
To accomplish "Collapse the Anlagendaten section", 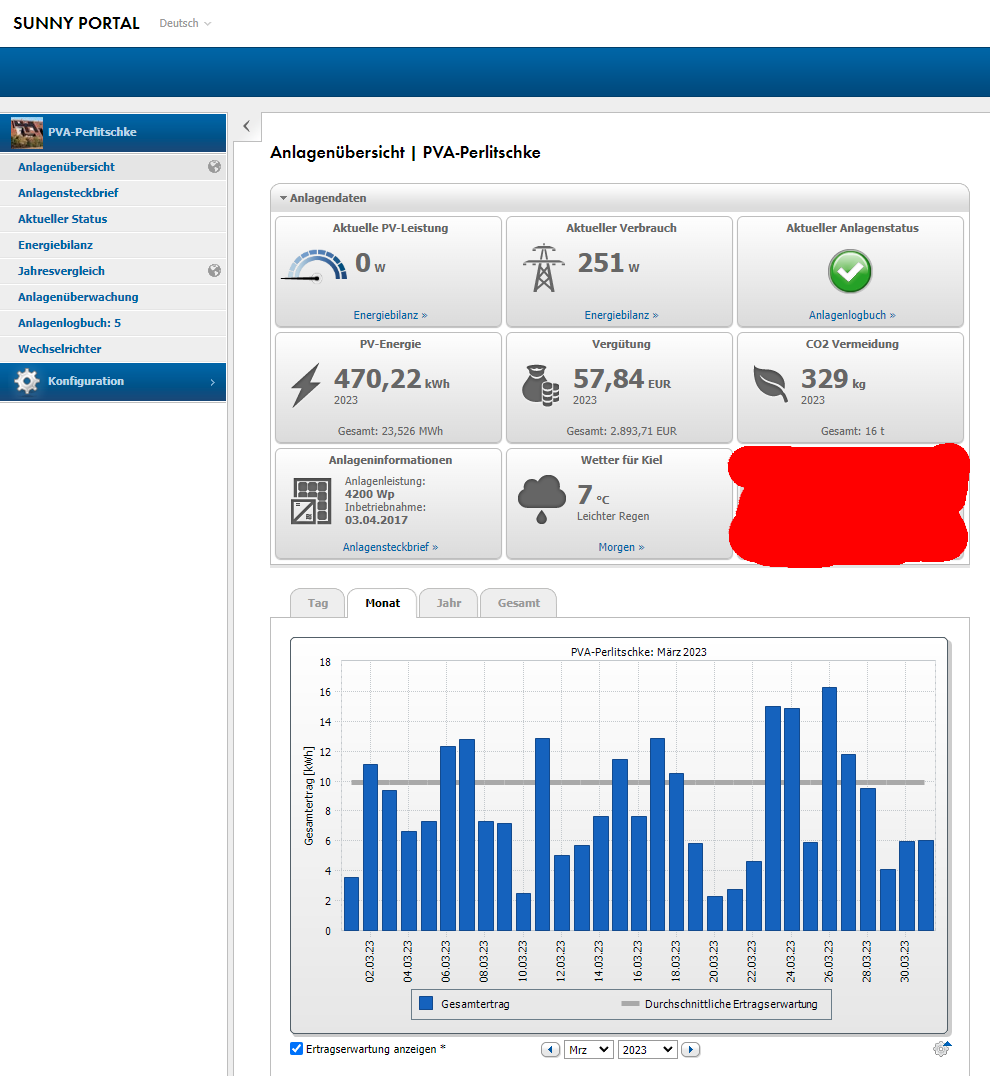I will click(284, 198).
